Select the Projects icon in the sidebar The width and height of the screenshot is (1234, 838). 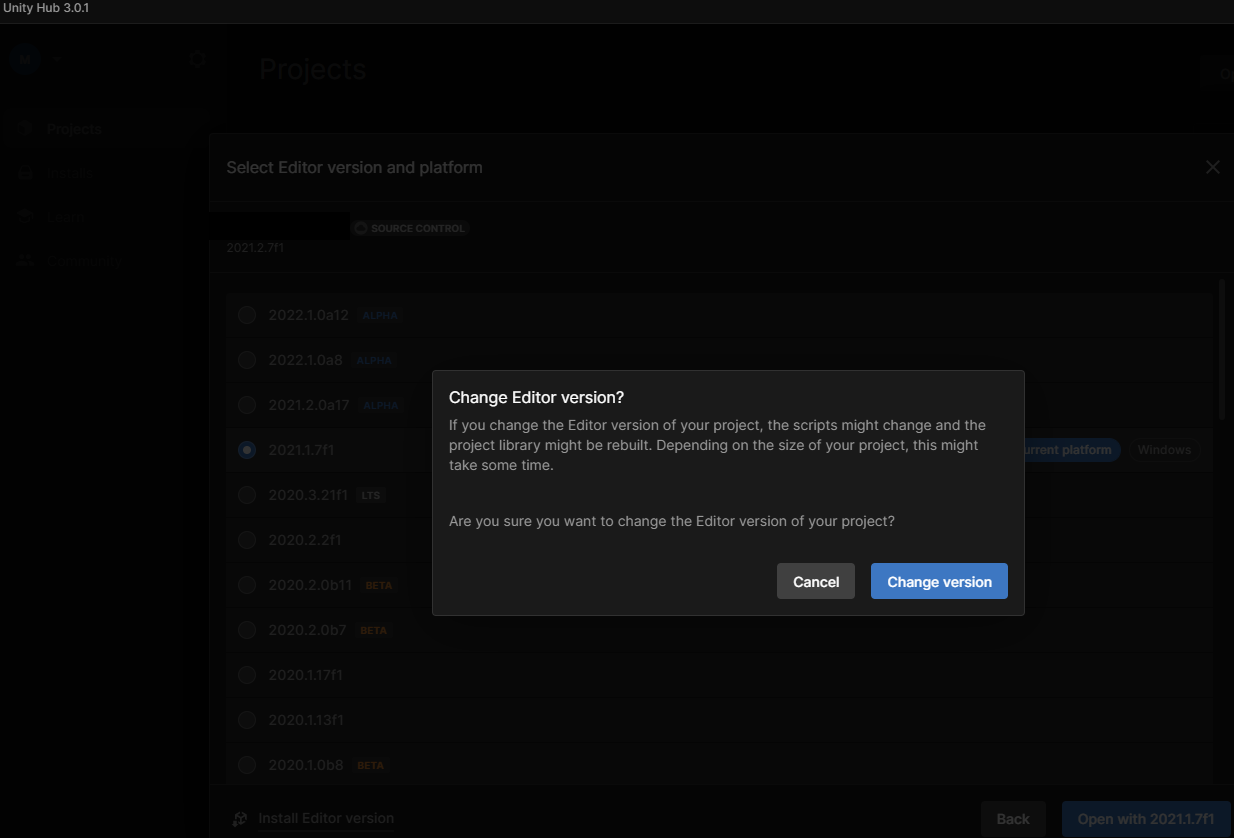coord(25,128)
